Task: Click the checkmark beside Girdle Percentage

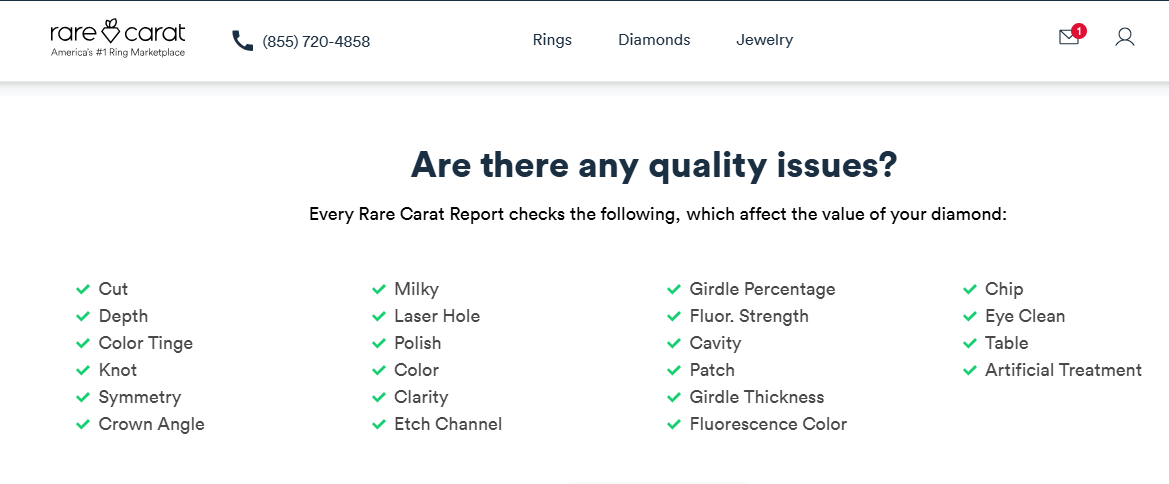Action: (x=674, y=289)
